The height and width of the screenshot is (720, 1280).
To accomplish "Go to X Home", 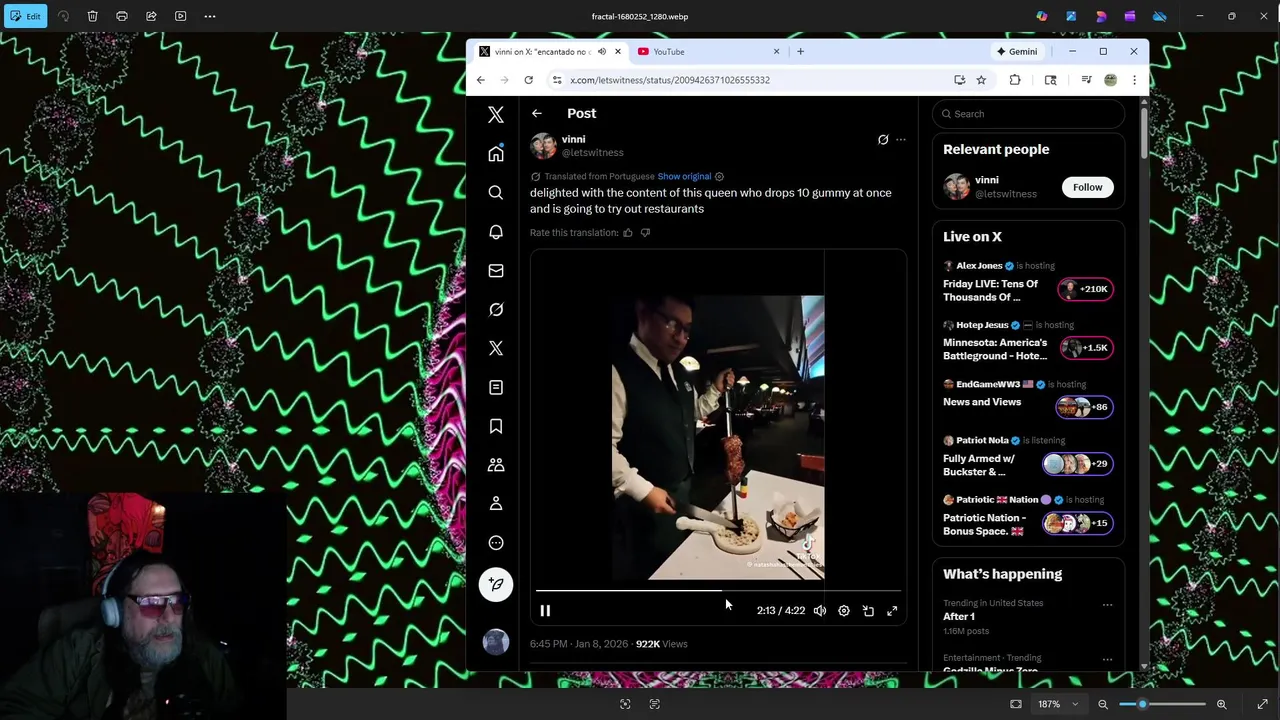I will point(496,154).
